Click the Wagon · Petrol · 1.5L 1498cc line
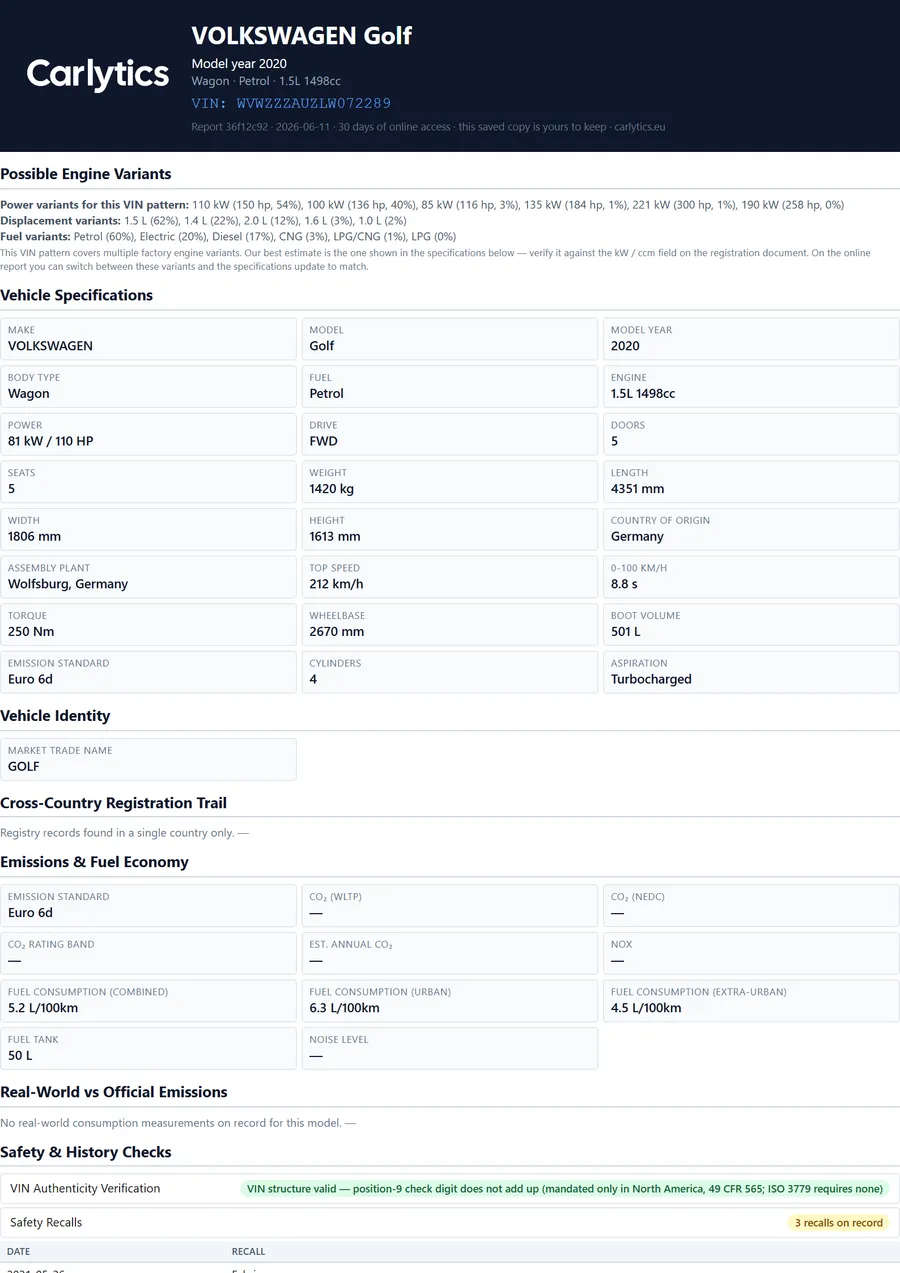Image resolution: width=900 pixels, height=1273 pixels. click(x=266, y=81)
